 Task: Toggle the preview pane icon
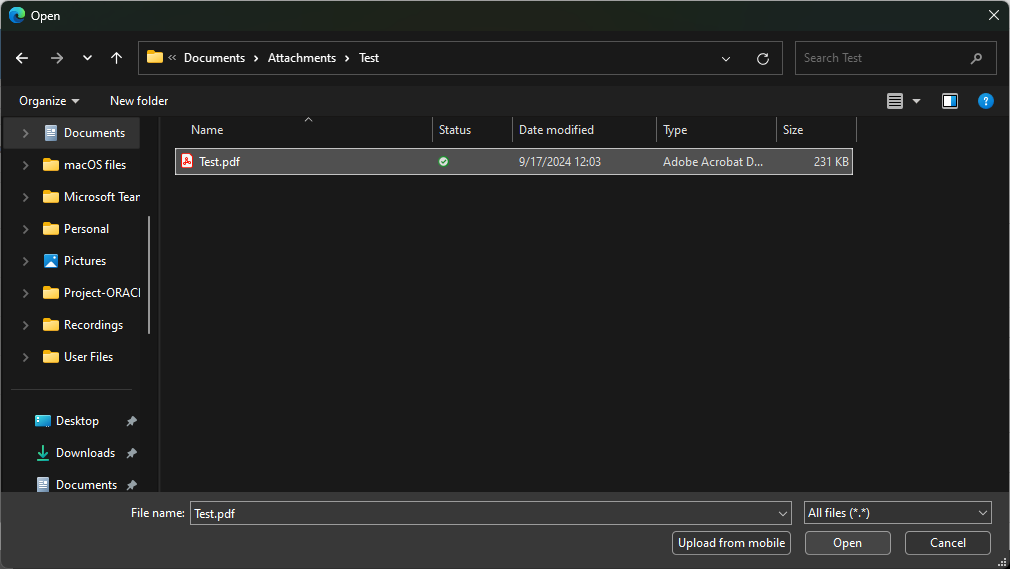click(950, 101)
